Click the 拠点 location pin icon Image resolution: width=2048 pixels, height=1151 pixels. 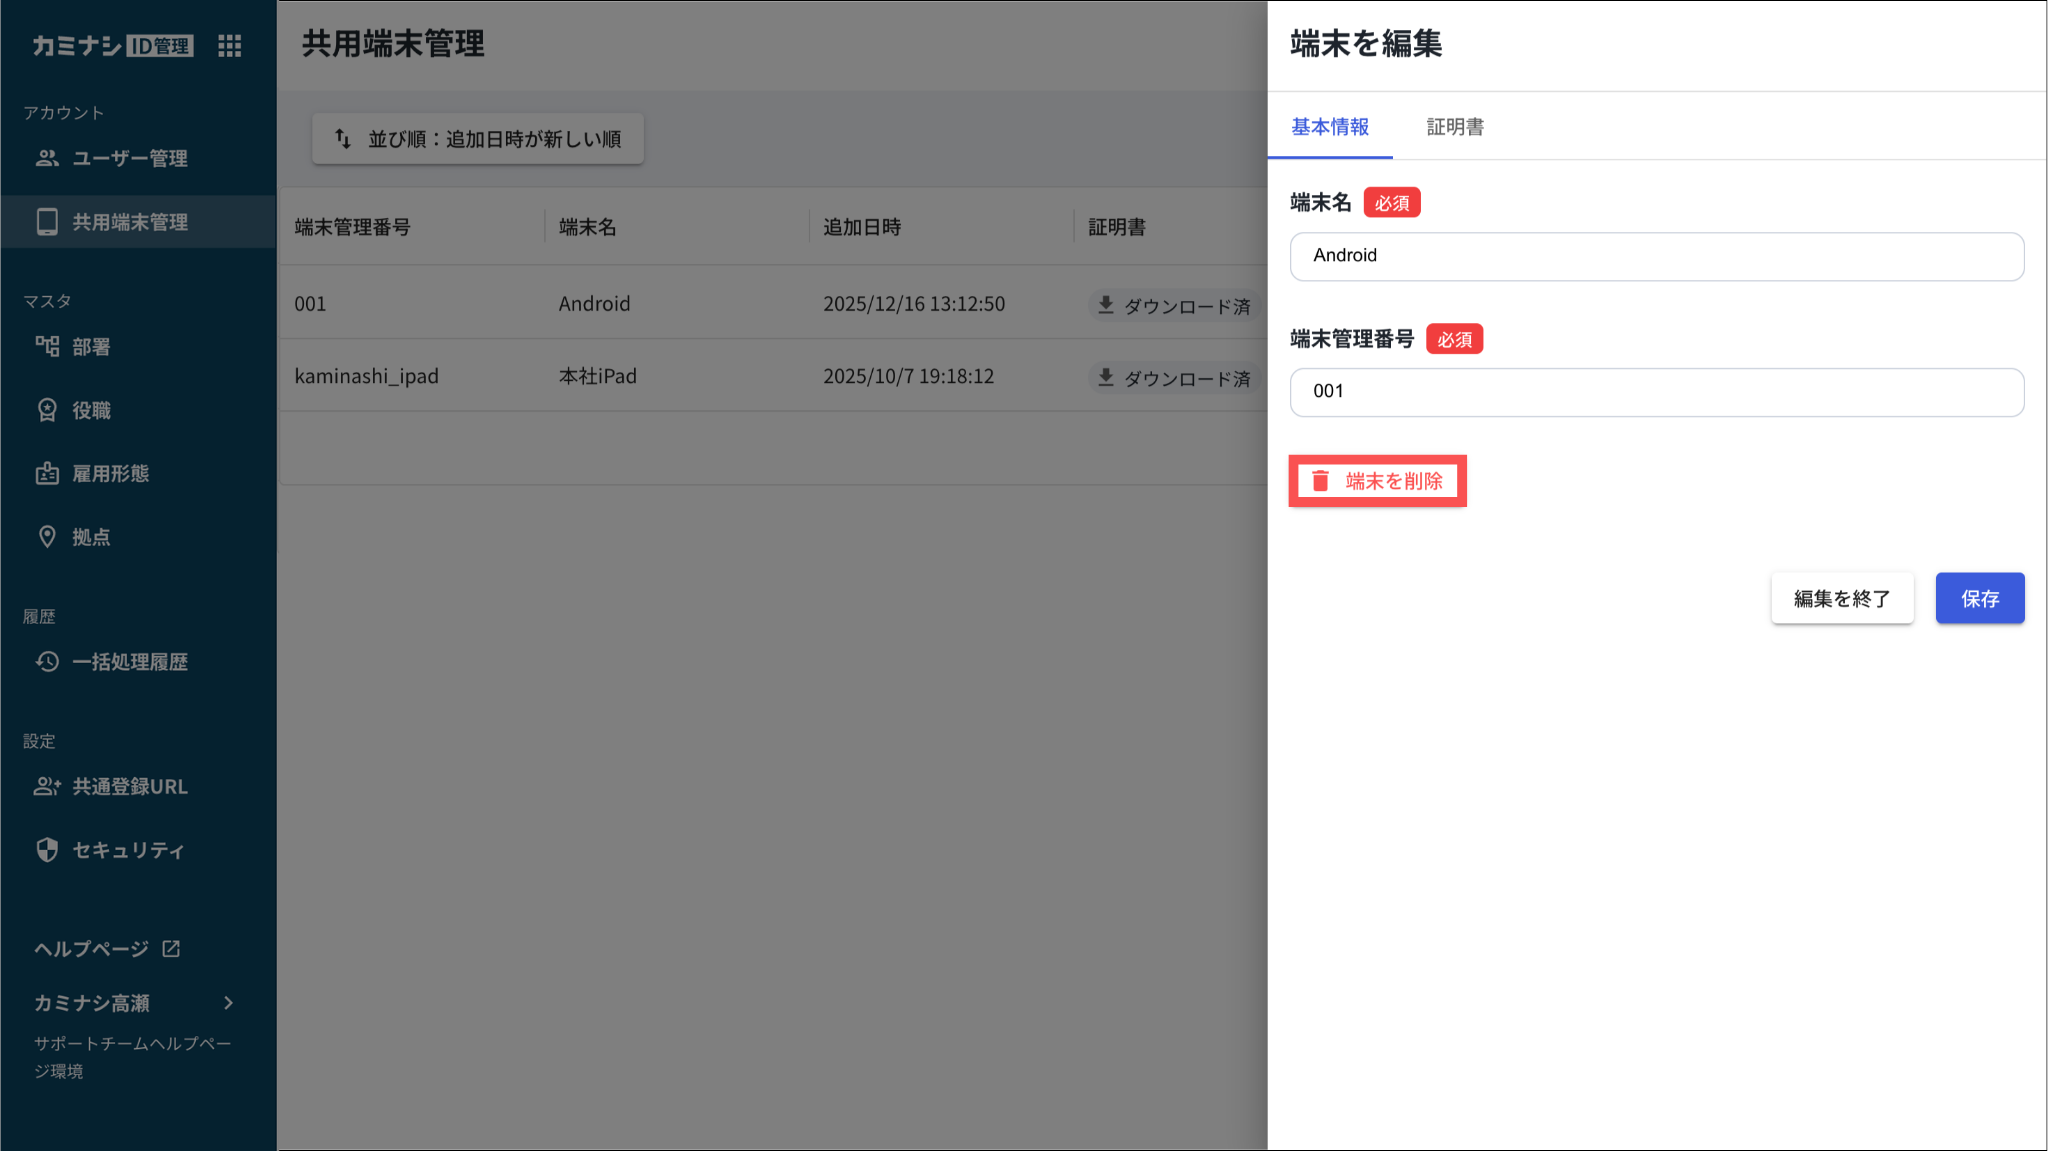pyautogui.click(x=47, y=537)
